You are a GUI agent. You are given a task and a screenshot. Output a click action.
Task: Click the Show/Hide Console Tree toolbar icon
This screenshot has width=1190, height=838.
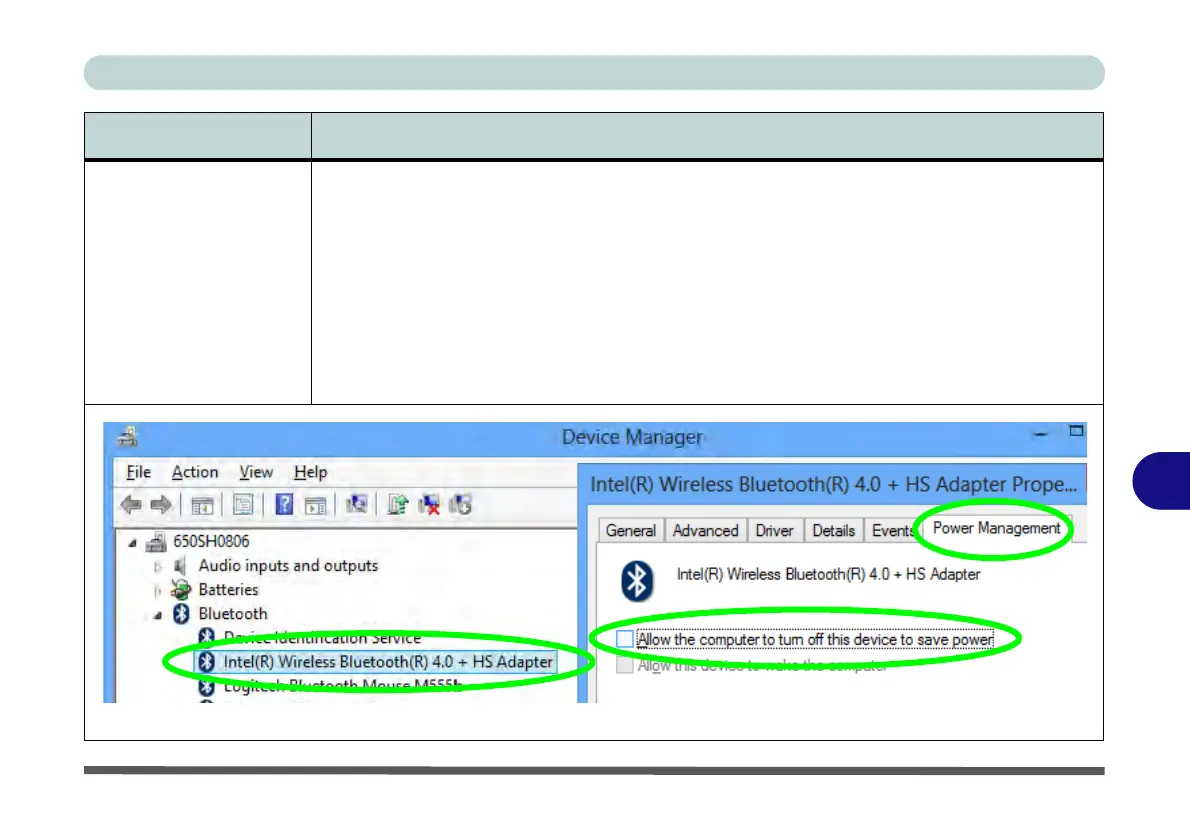[x=202, y=505]
